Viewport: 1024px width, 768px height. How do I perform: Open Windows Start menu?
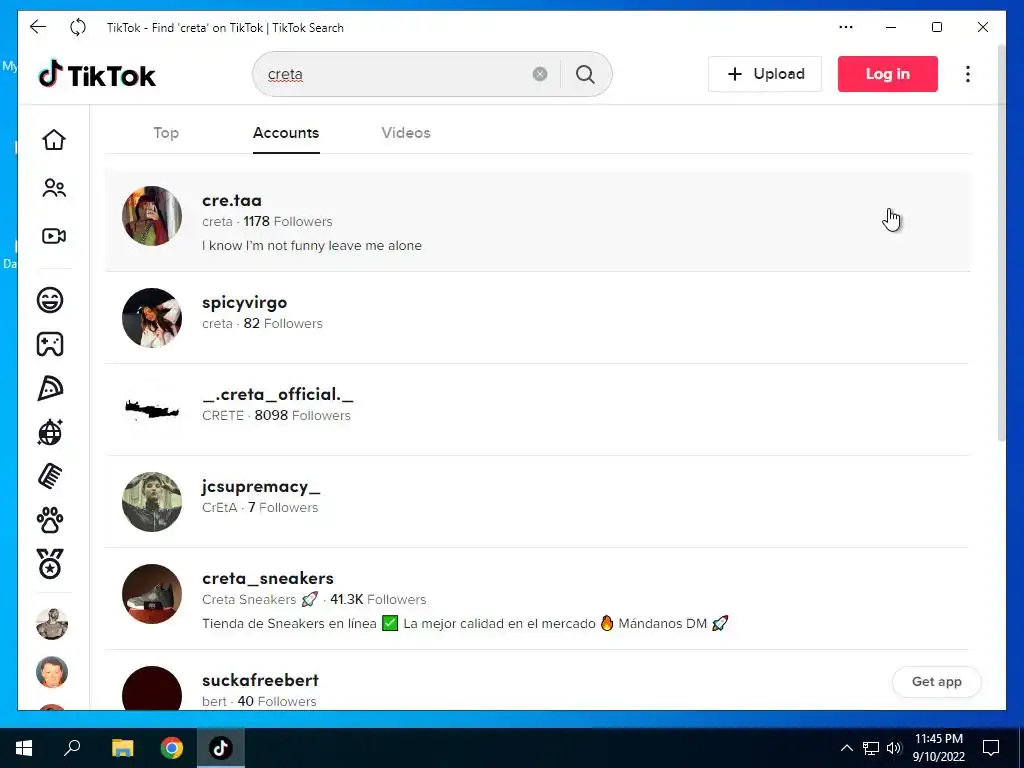pyautogui.click(x=24, y=748)
